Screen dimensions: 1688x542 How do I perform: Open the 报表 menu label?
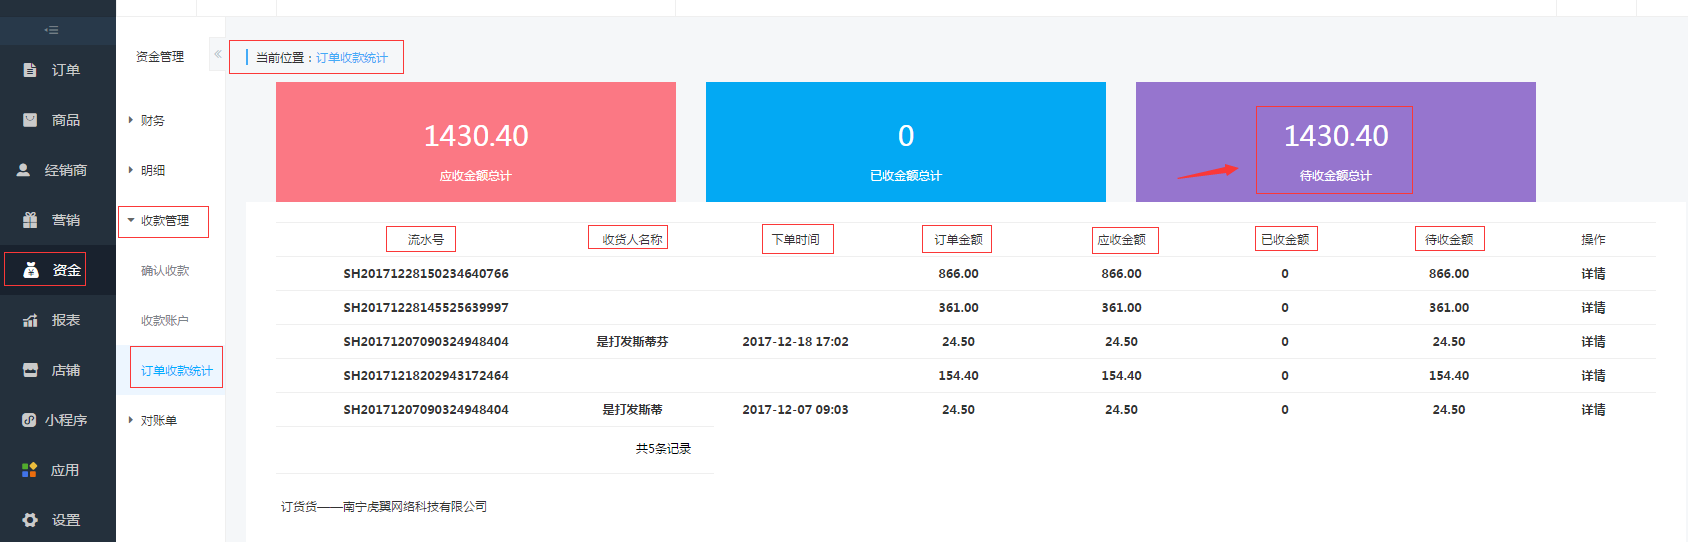pos(66,320)
